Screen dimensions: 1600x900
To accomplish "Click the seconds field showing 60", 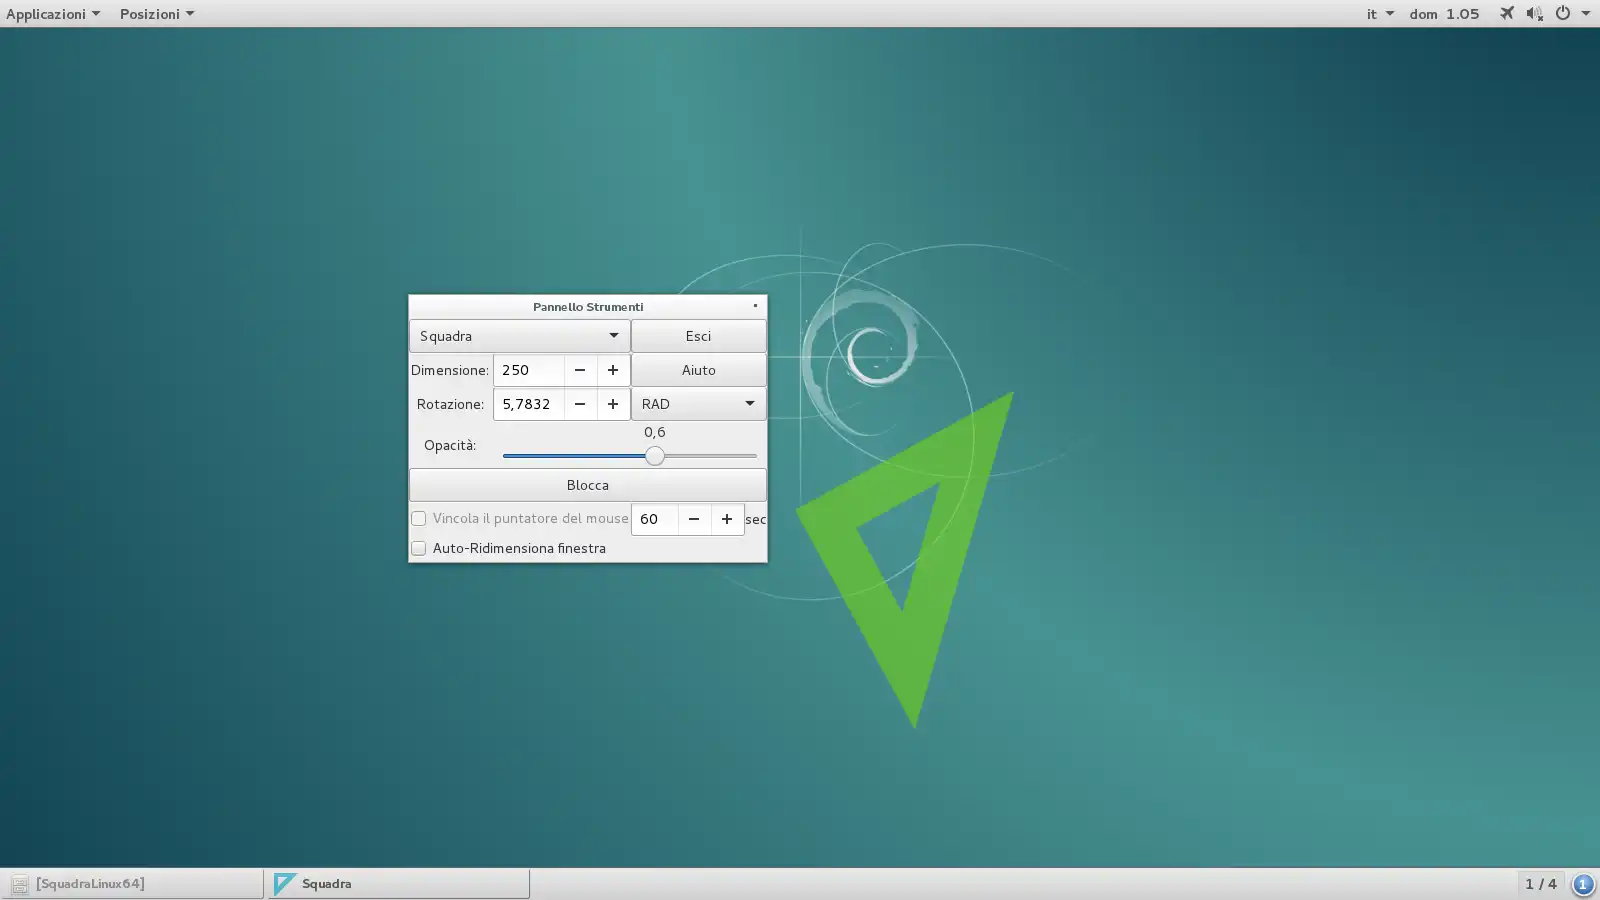I will click(655, 519).
